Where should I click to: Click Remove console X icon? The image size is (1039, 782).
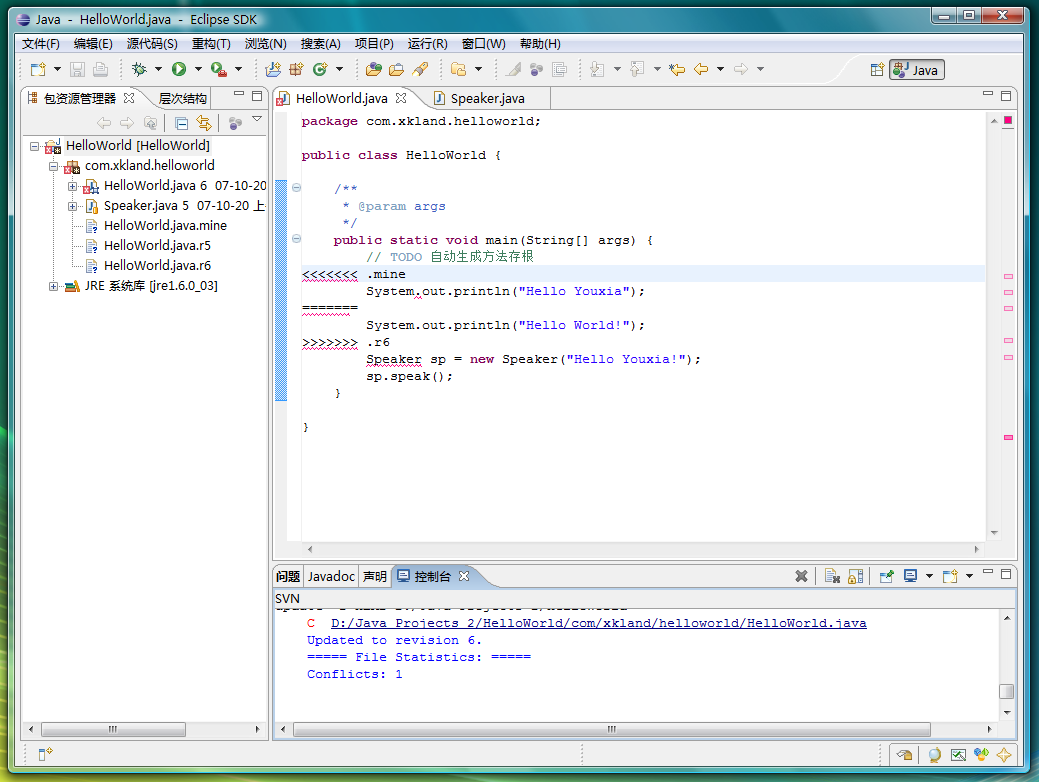(801, 576)
